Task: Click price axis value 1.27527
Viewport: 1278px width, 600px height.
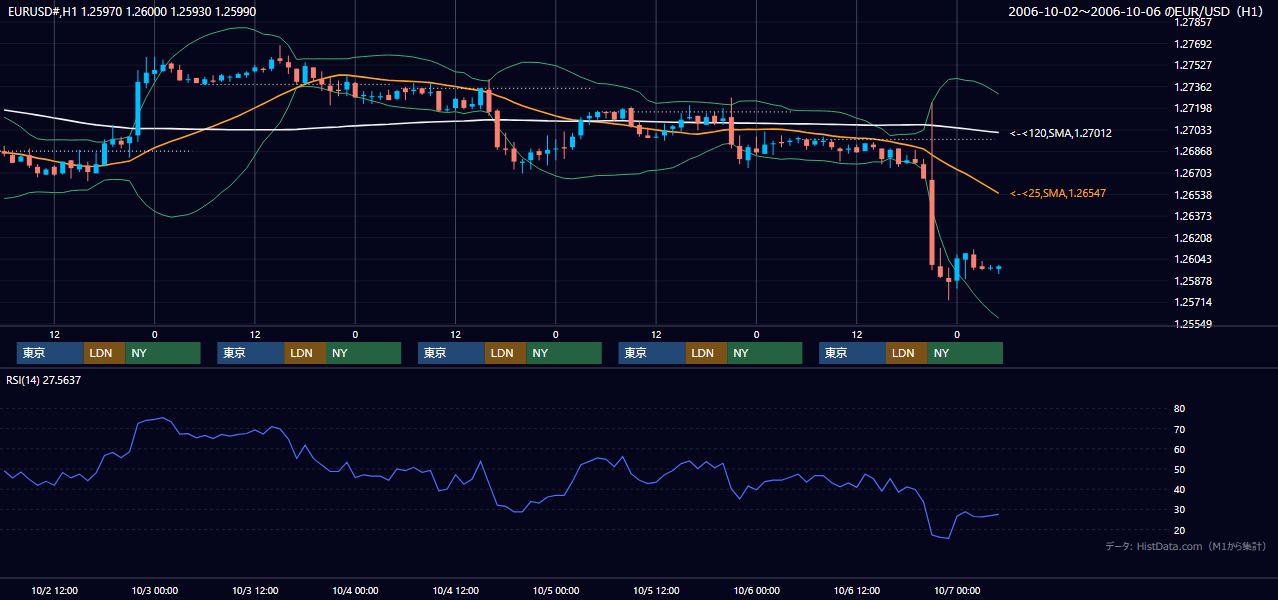Action: click(x=1192, y=65)
